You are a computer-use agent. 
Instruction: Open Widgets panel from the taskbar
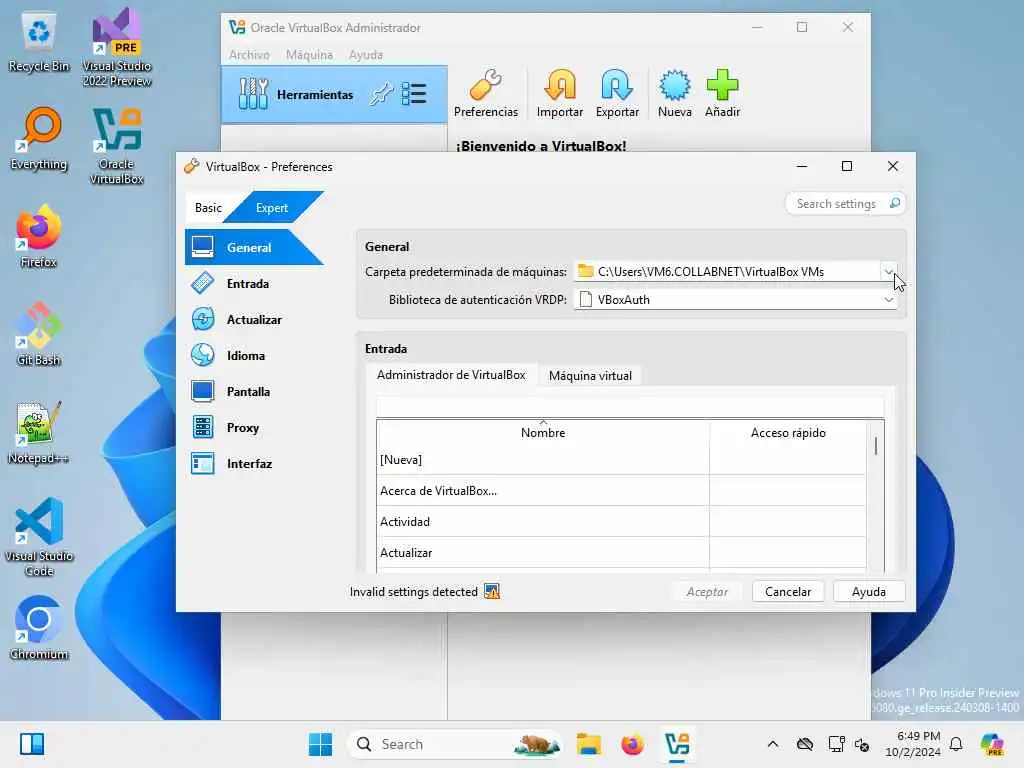31,744
